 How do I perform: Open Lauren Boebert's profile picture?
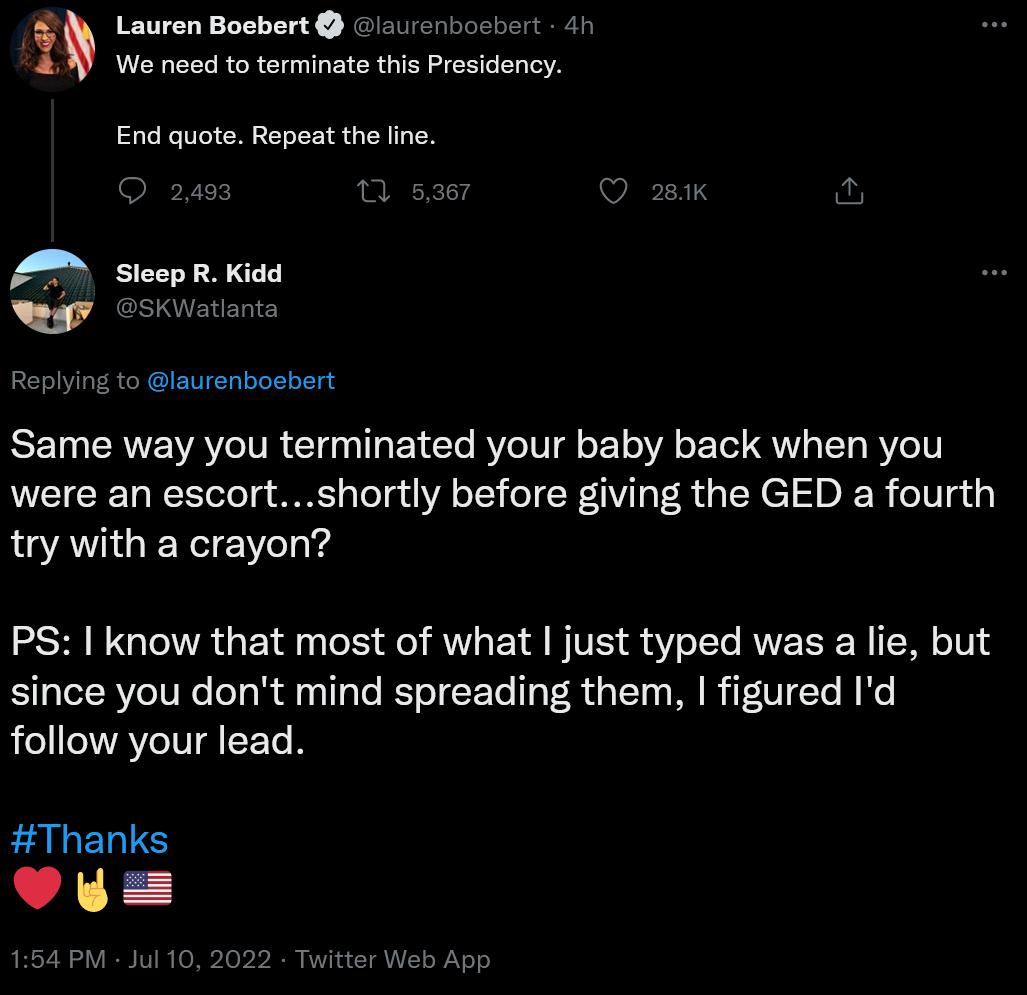click(x=52, y=48)
